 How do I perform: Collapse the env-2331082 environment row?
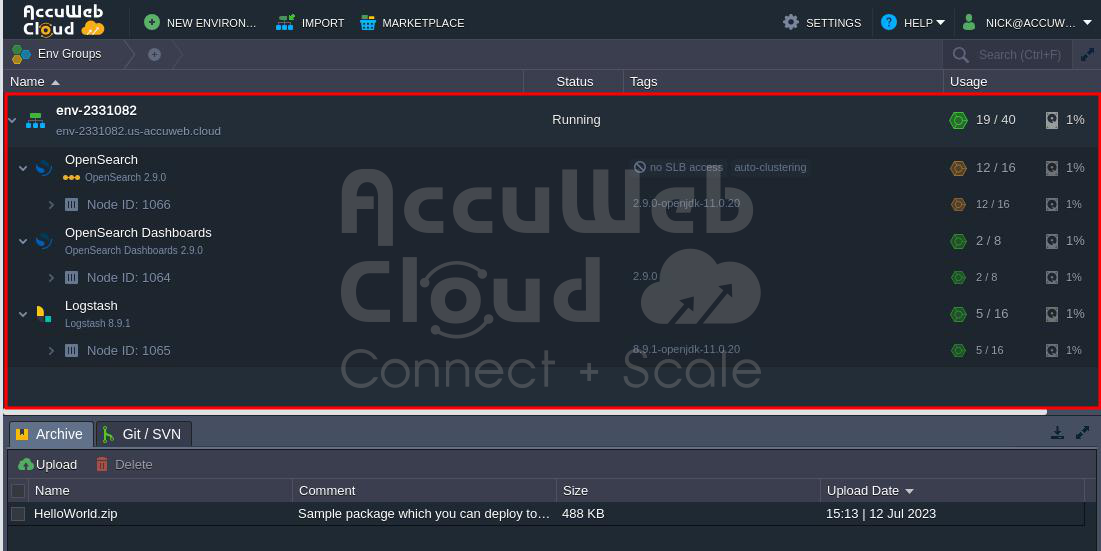click(12, 120)
